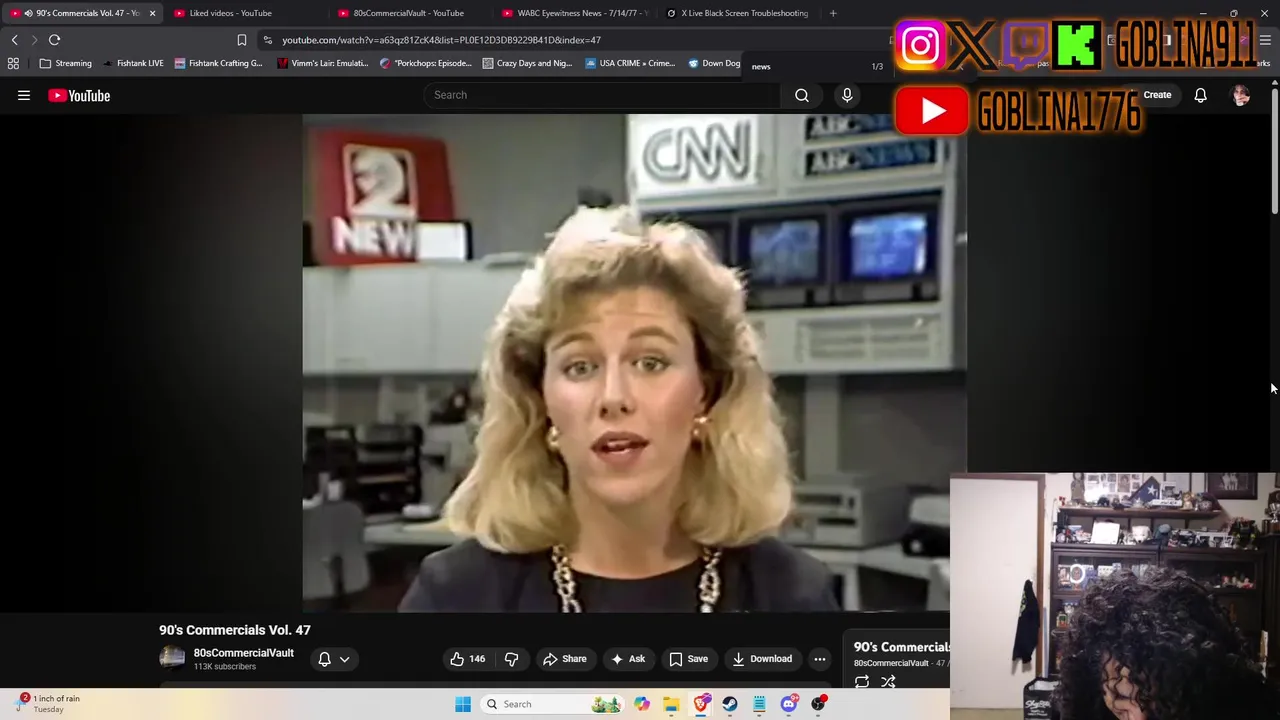Expand the subscription notification chevron
The height and width of the screenshot is (720, 1280).
tap(344, 659)
